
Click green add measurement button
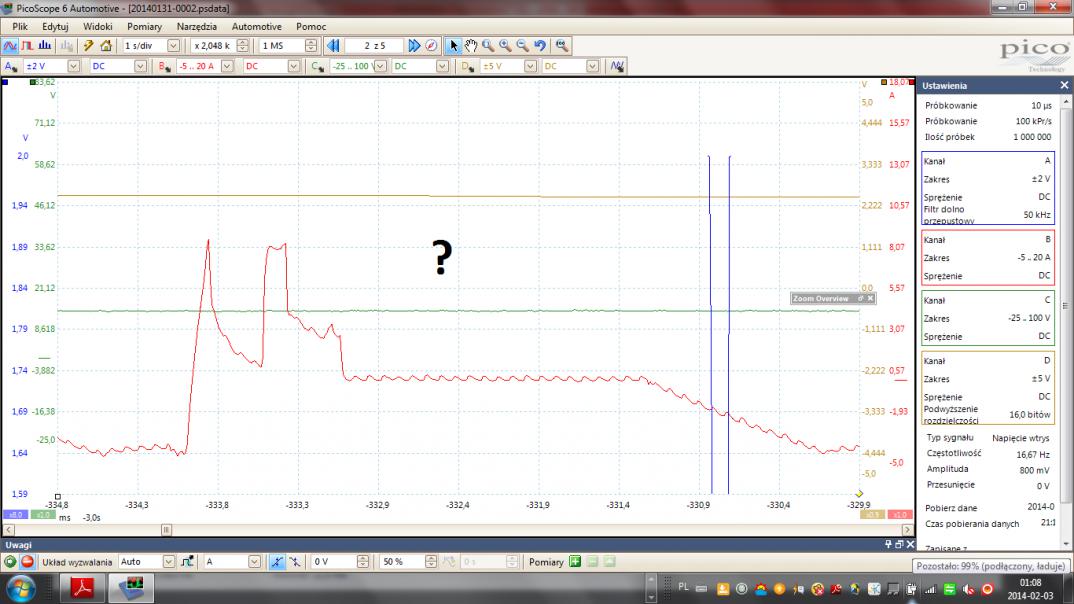pos(575,562)
